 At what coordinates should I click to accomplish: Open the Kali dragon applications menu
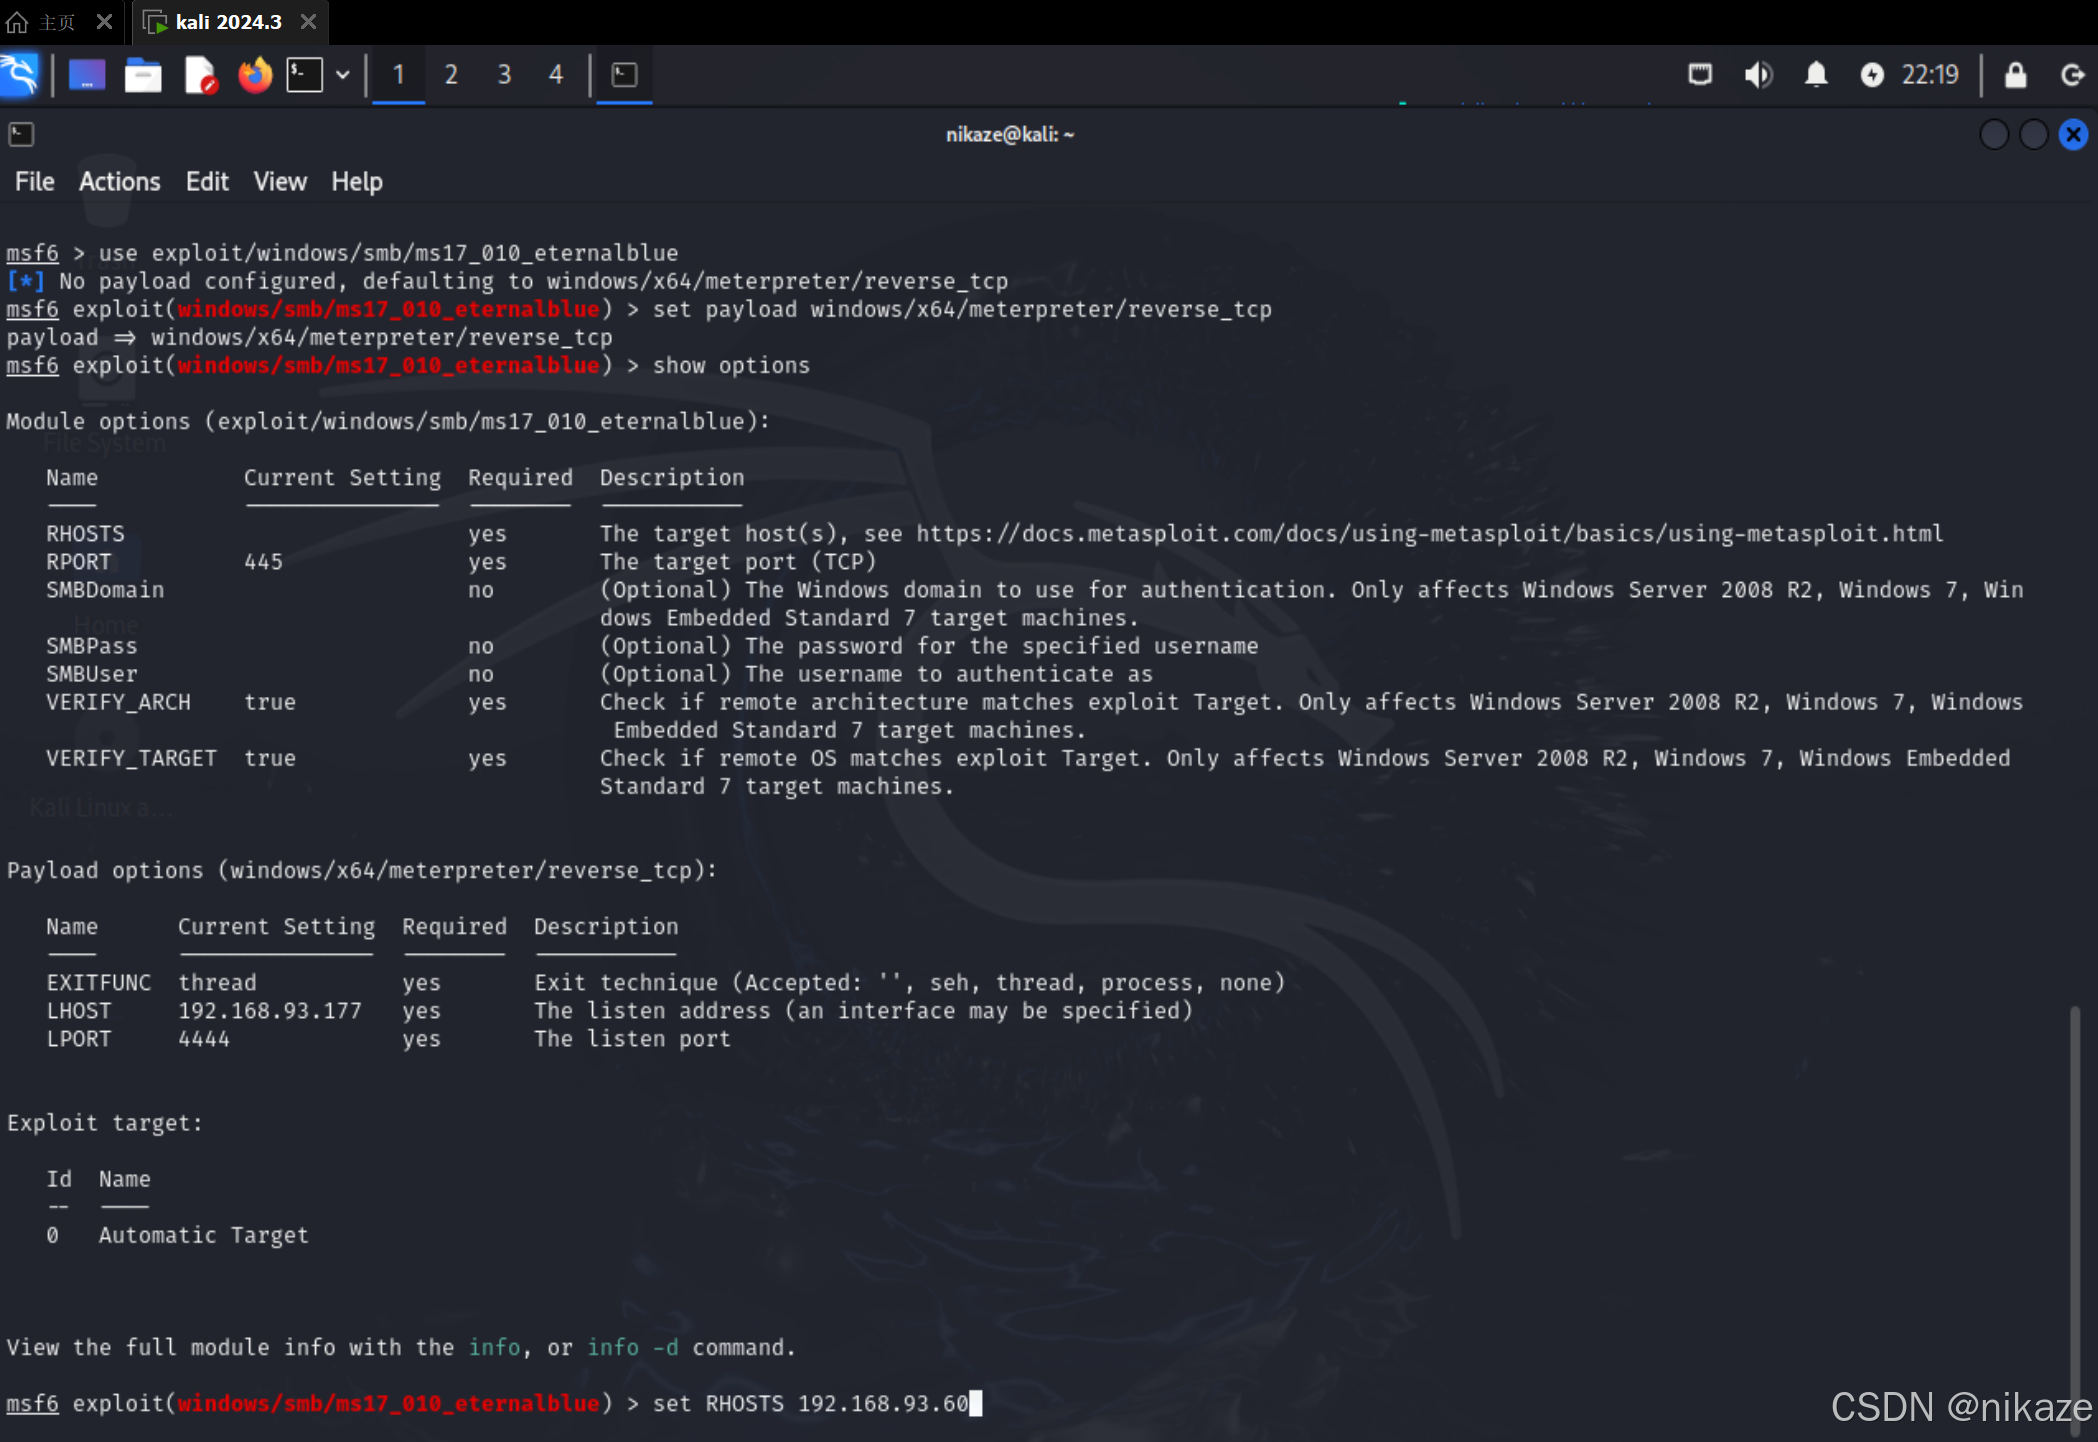[20, 75]
